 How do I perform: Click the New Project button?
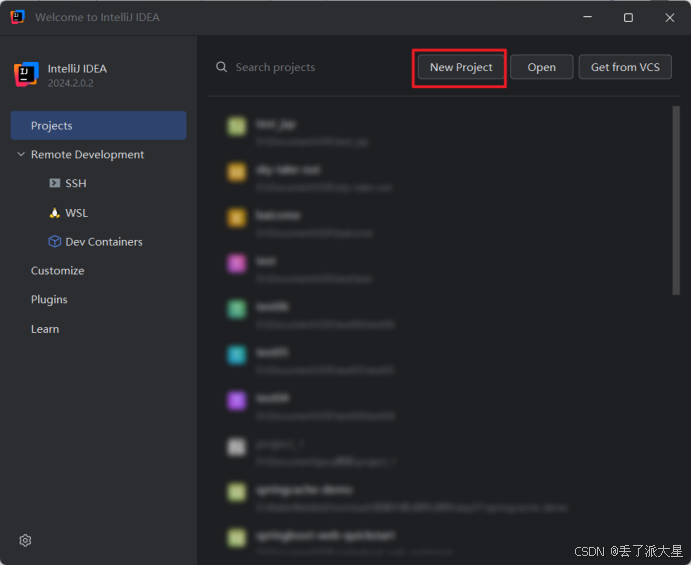click(461, 67)
